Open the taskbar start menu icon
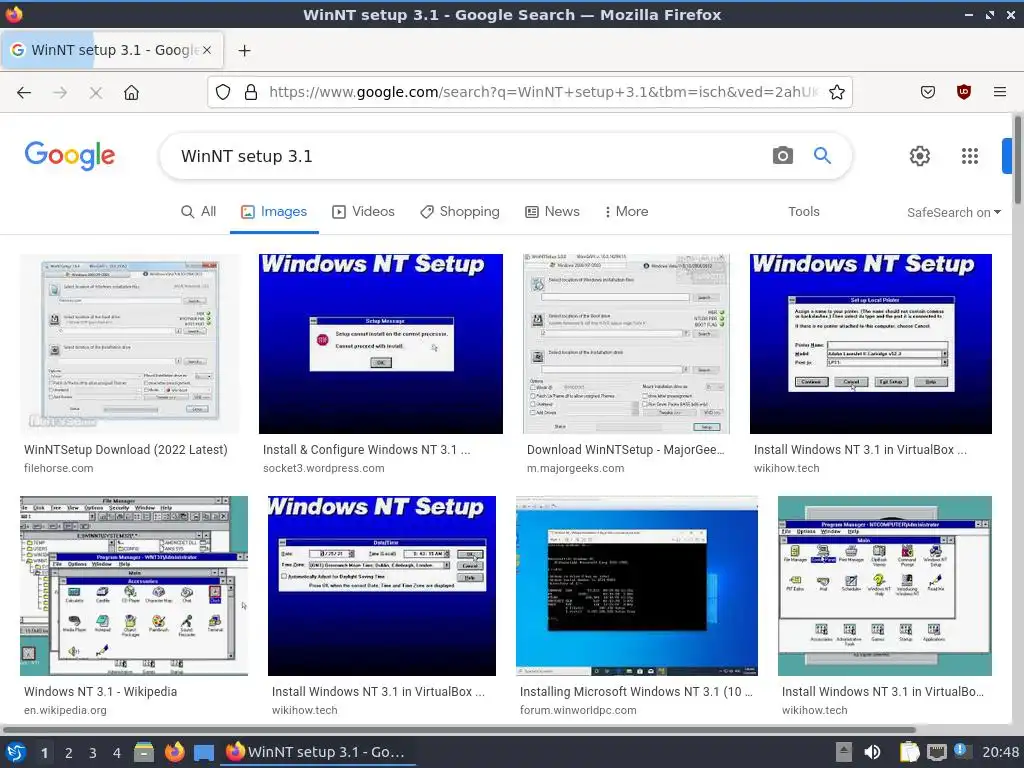The image size is (1024, 768). 16,752
